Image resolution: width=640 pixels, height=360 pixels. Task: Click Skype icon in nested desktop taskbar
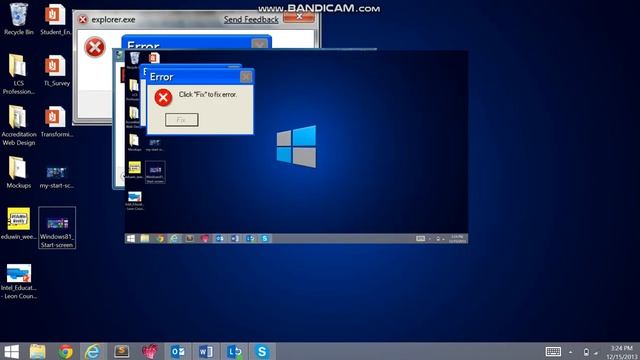(x=265, y=238)
